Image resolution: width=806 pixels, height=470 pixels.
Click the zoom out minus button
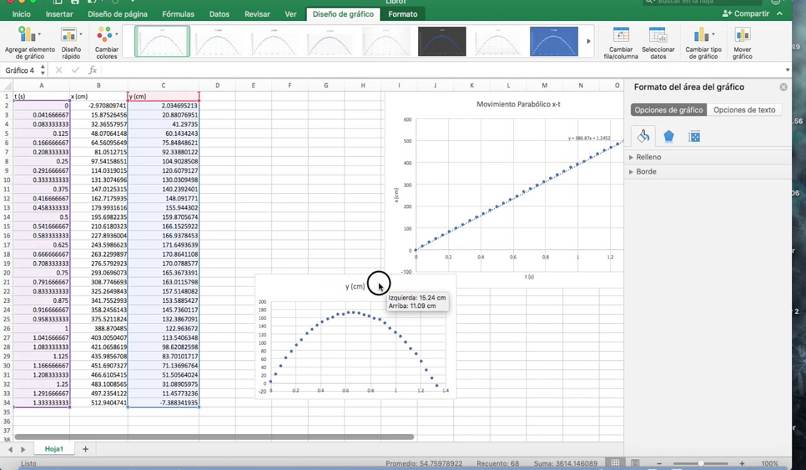point(659,463)
